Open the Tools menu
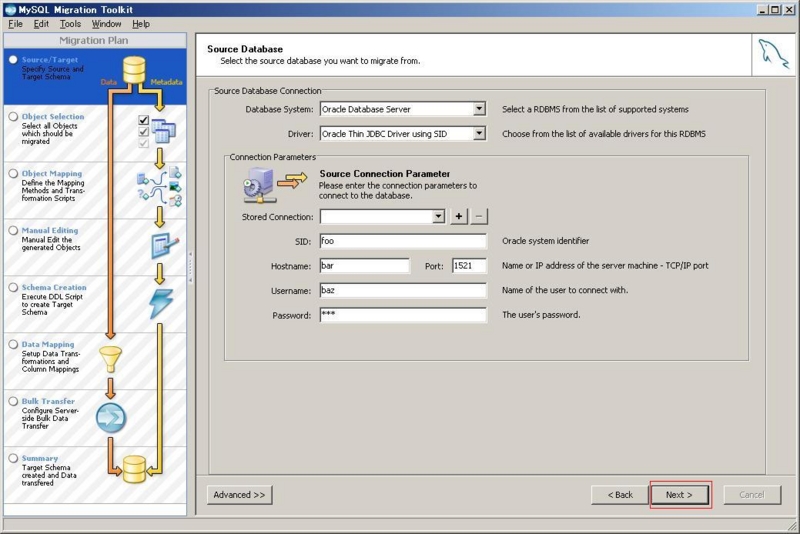The image size is (800, 534). 70,24
